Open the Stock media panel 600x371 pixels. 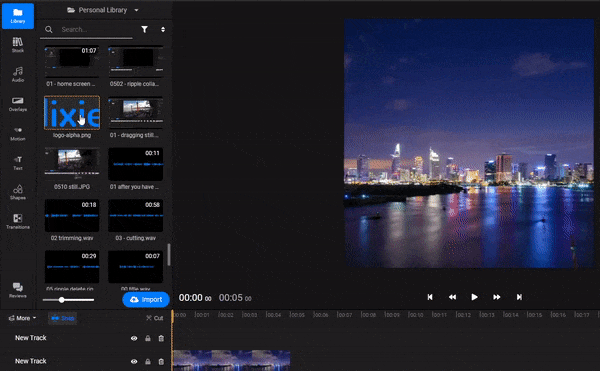coord(18,45)
